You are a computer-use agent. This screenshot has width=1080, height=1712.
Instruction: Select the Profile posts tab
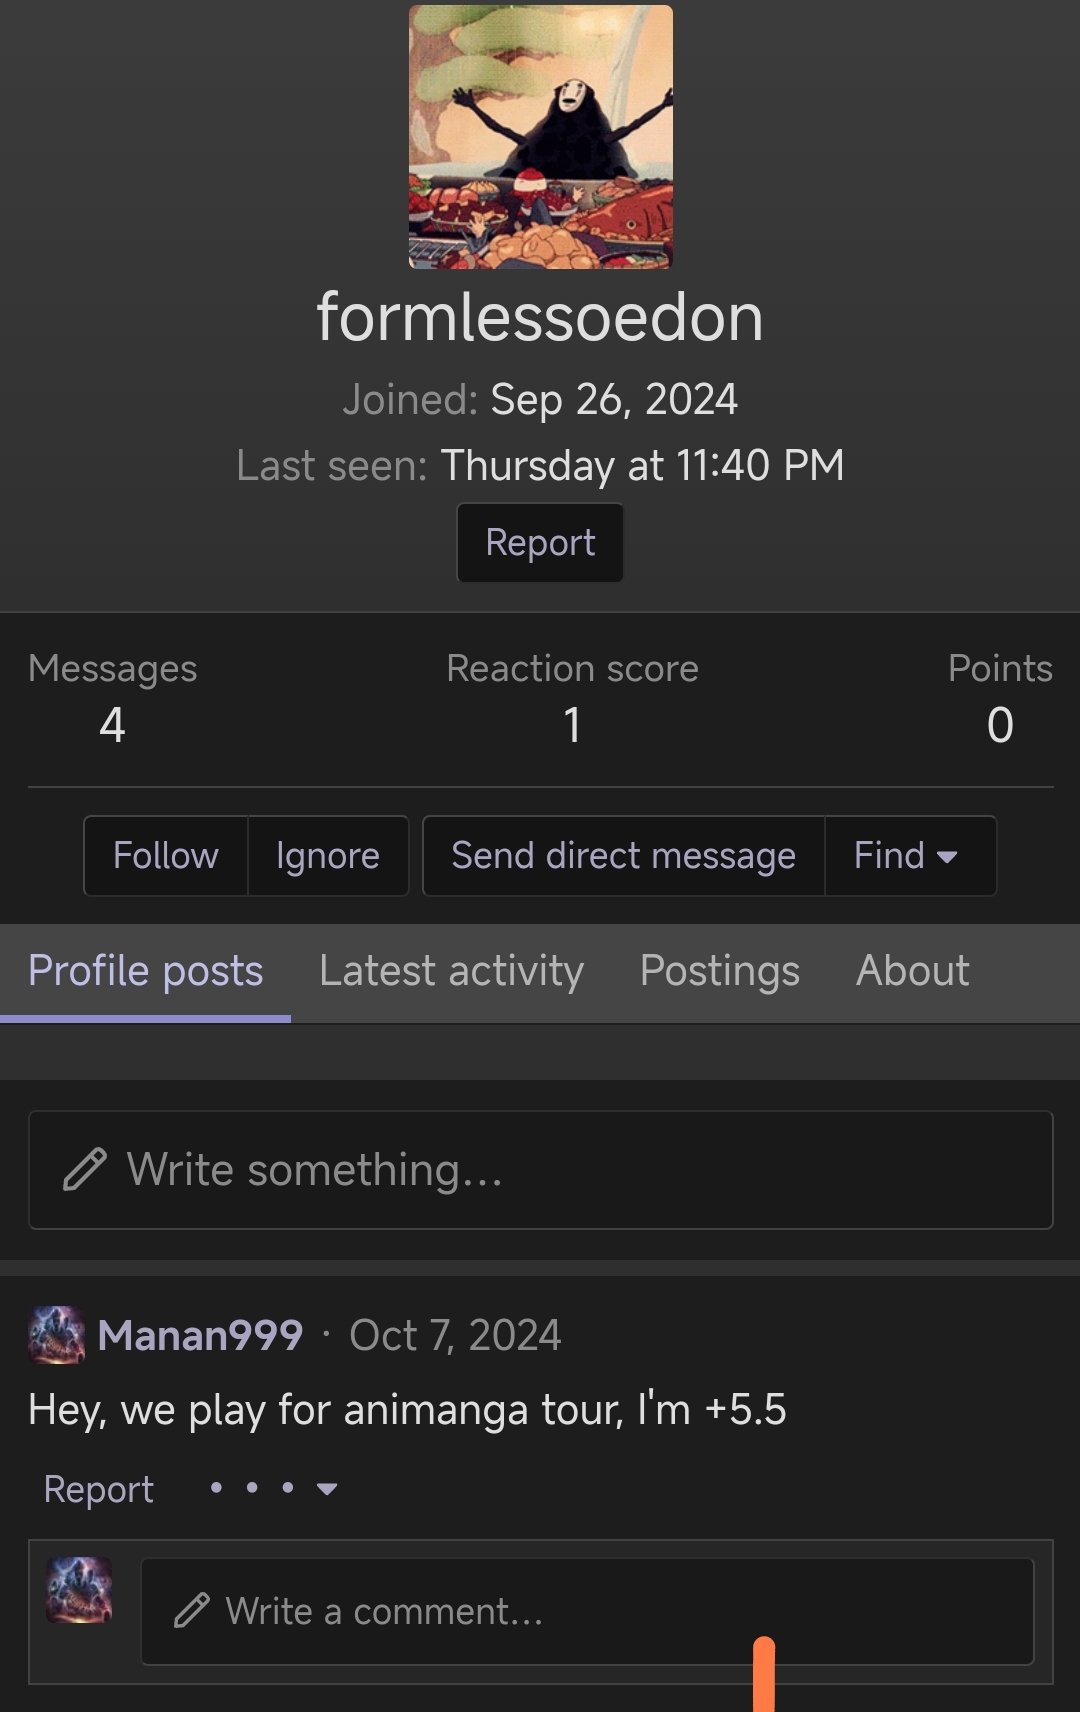click(146, 972)
